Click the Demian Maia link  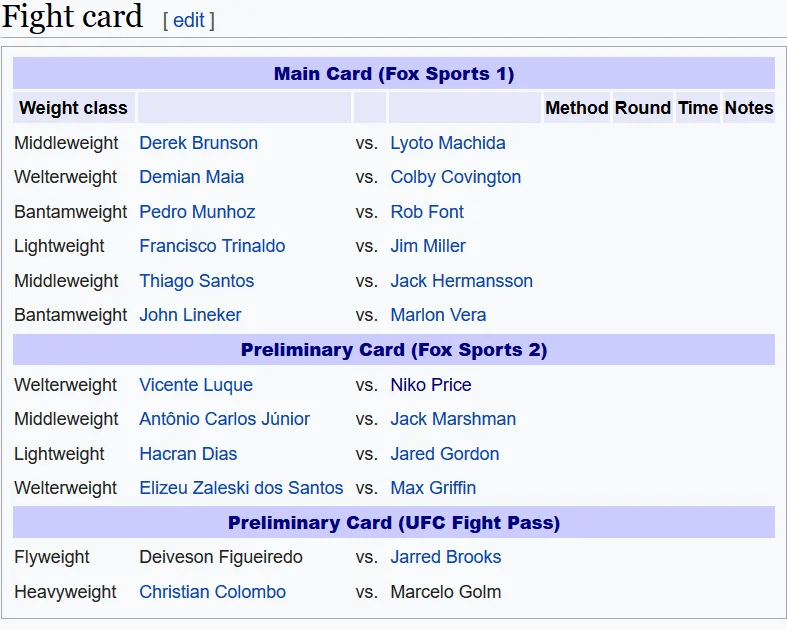click(x=191, y=177)
